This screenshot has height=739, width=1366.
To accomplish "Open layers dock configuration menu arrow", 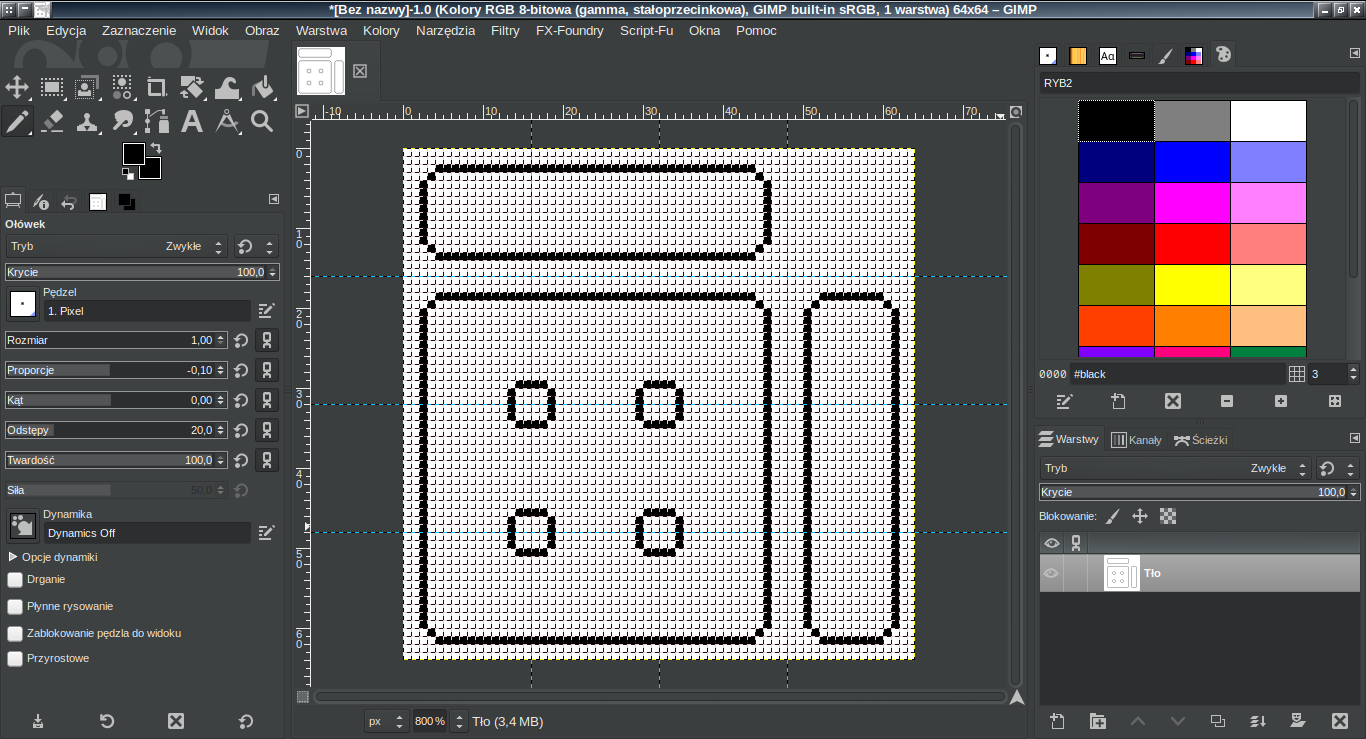I will point(1355,438).
